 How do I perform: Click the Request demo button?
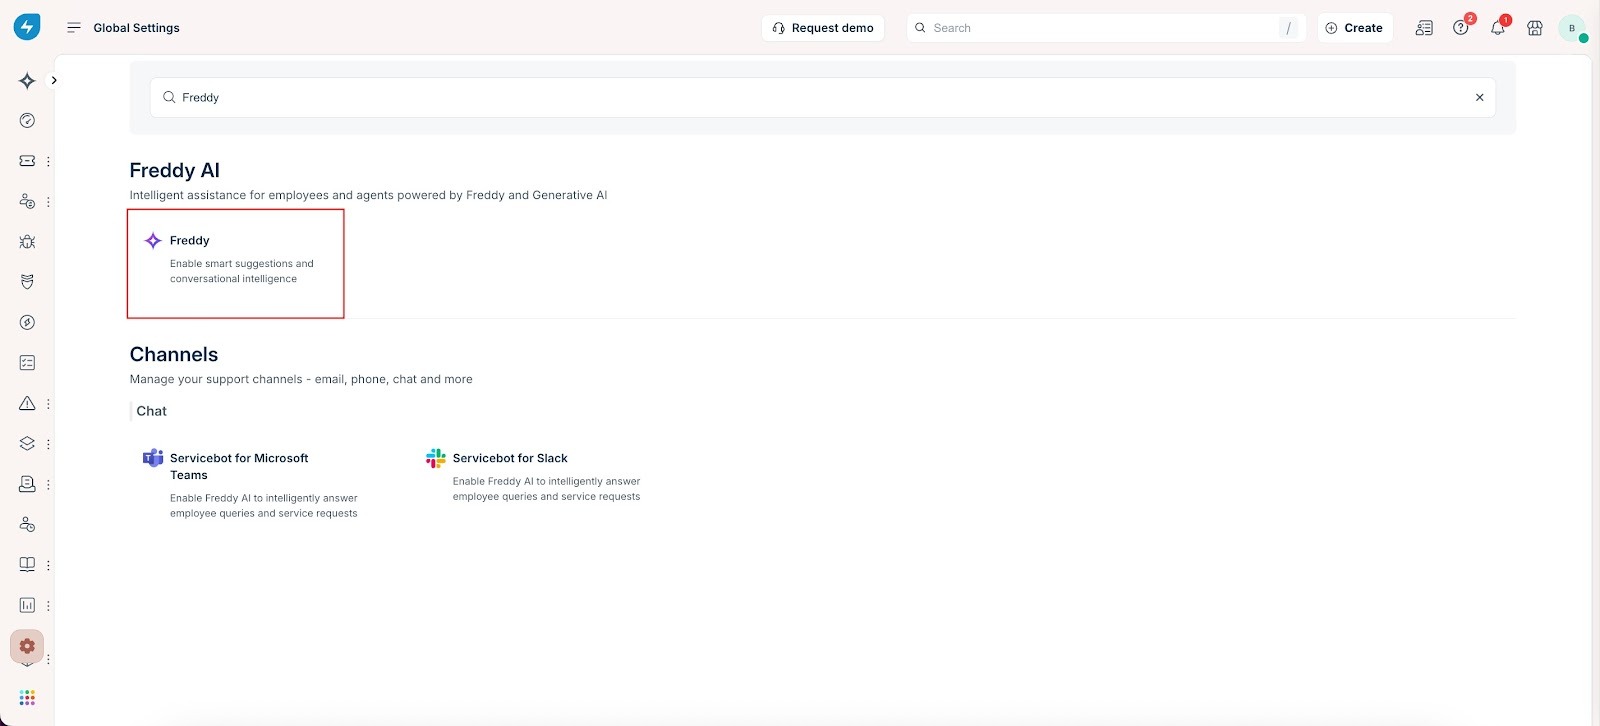pyautogui.click(x=823, y=28)
